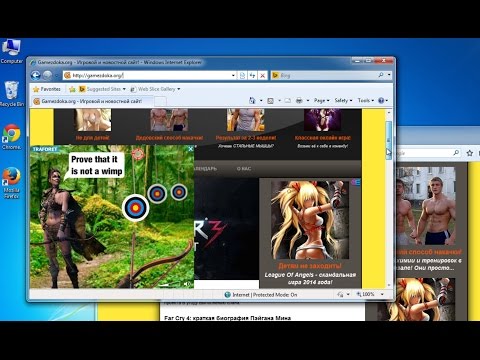Open the 'КАЛЕНДАРЬ' site navigation item

pos(205,169)
